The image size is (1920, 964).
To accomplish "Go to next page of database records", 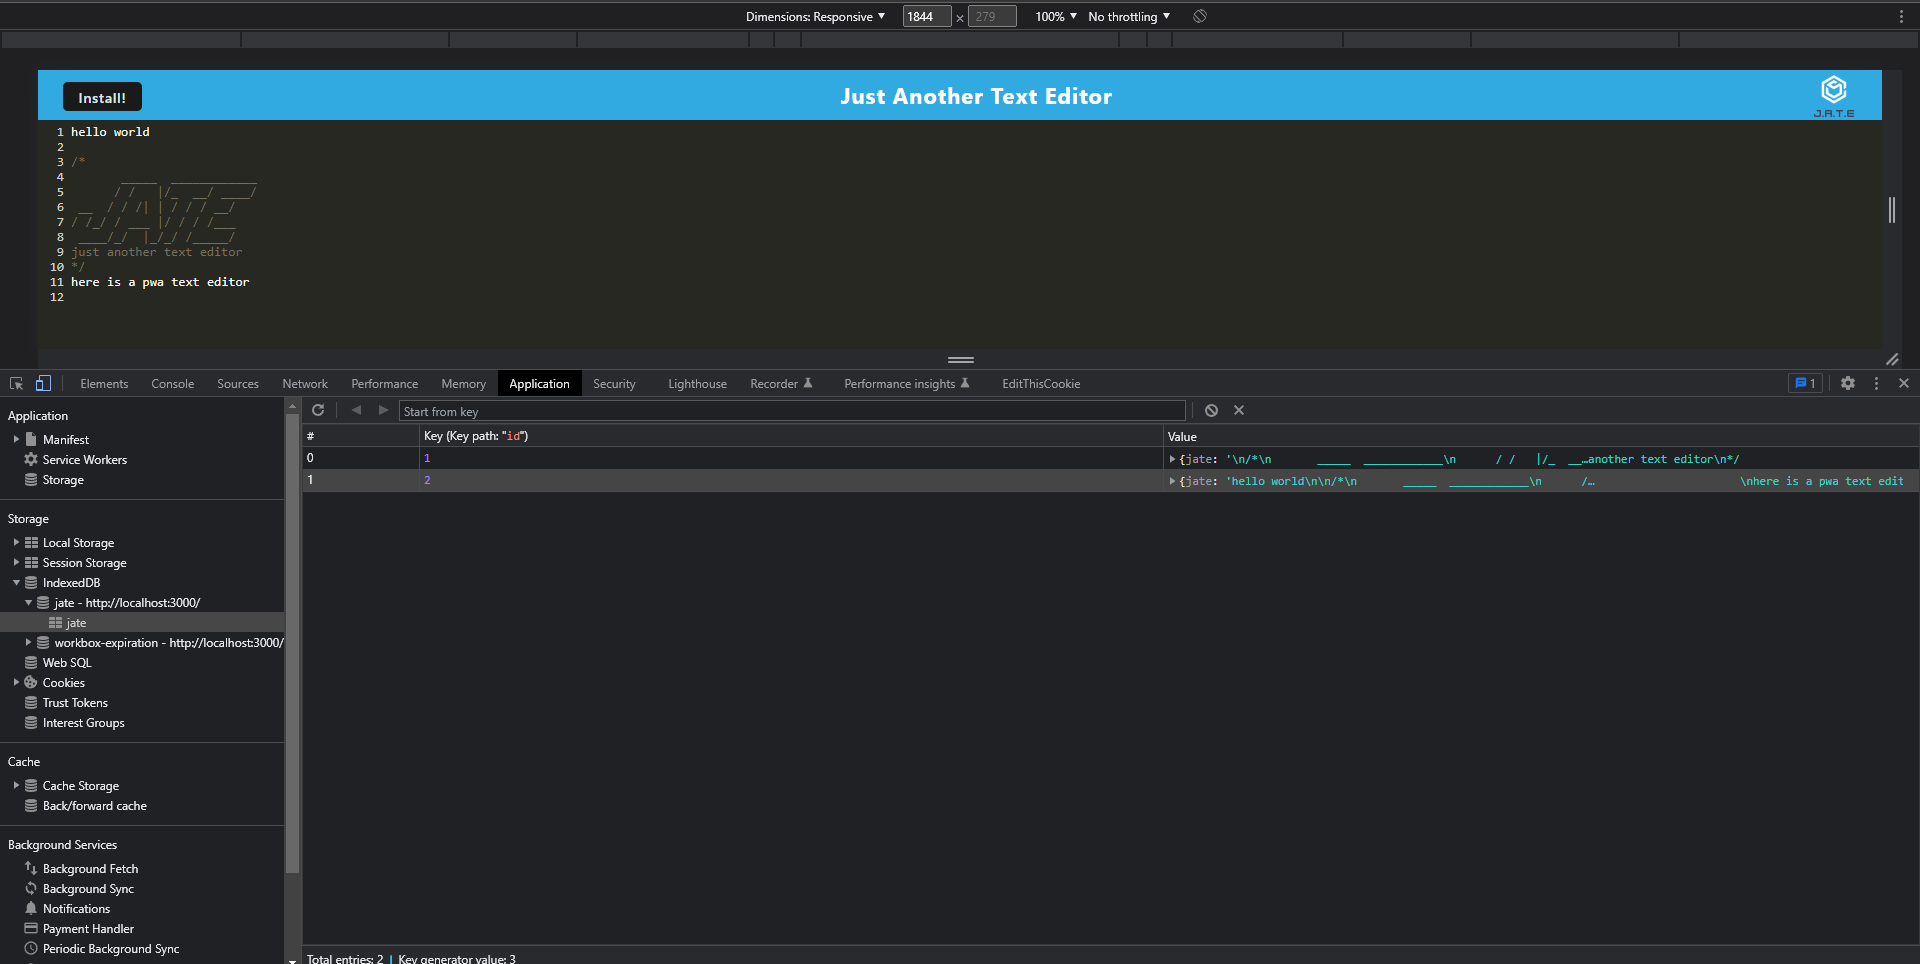I will [x=383, y=410].
